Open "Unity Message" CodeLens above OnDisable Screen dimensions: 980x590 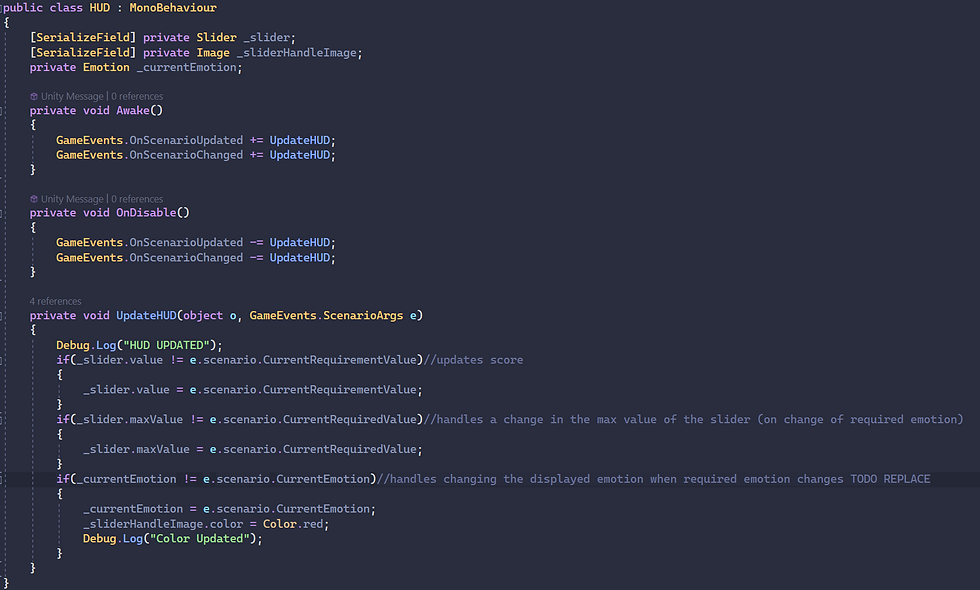point(72,199)
